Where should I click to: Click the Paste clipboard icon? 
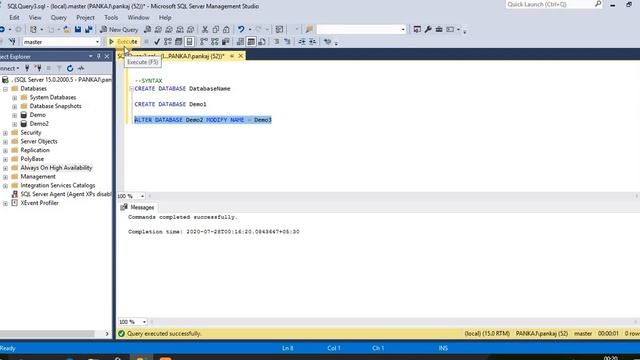(x=226, y=29)
